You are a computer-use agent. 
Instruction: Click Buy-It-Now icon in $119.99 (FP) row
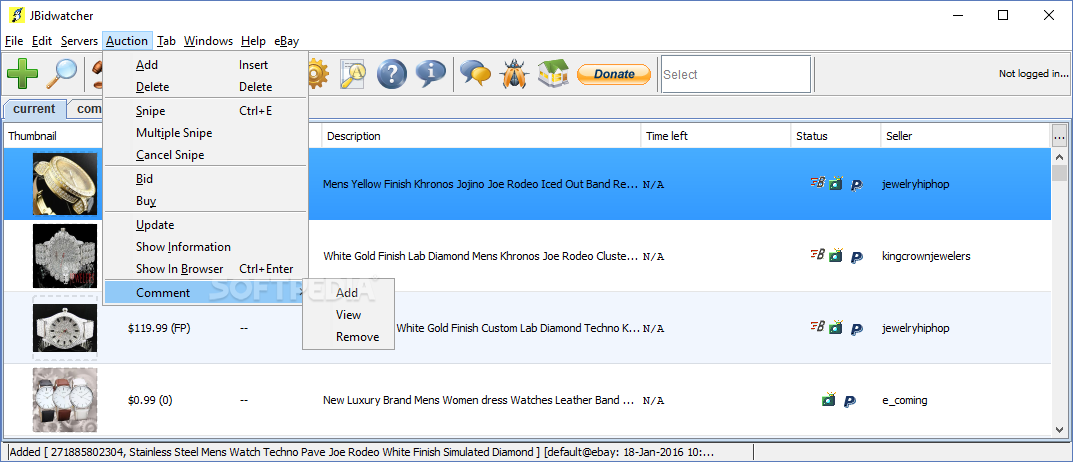(817, 326)
